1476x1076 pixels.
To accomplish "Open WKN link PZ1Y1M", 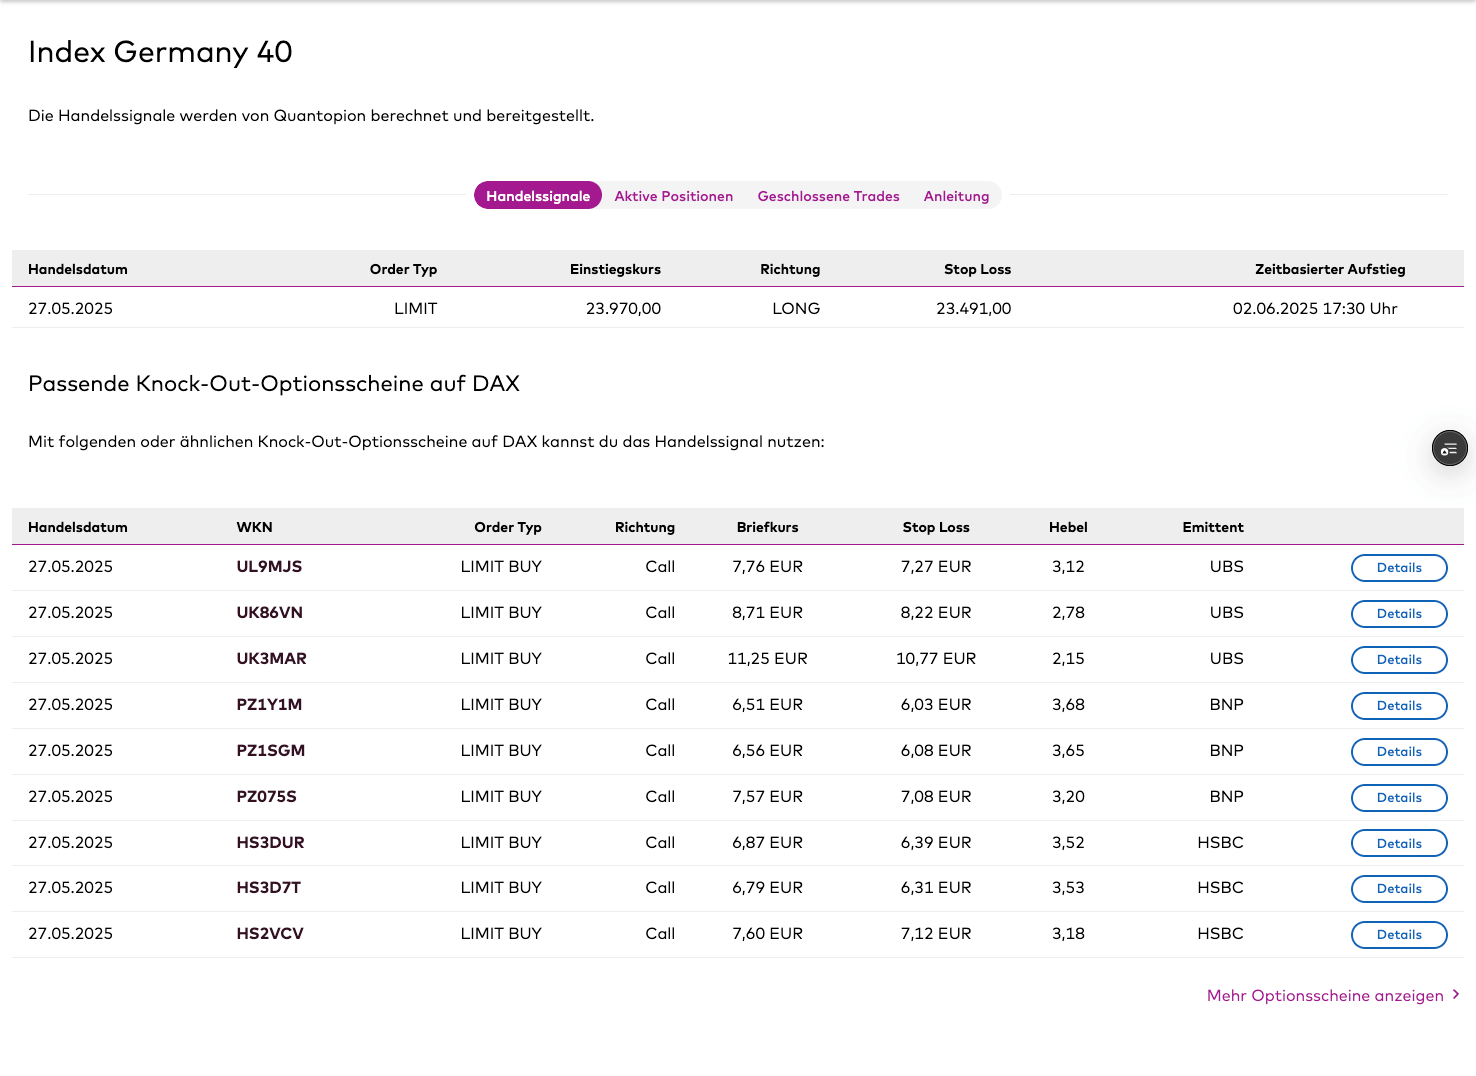I will [269, 704].
